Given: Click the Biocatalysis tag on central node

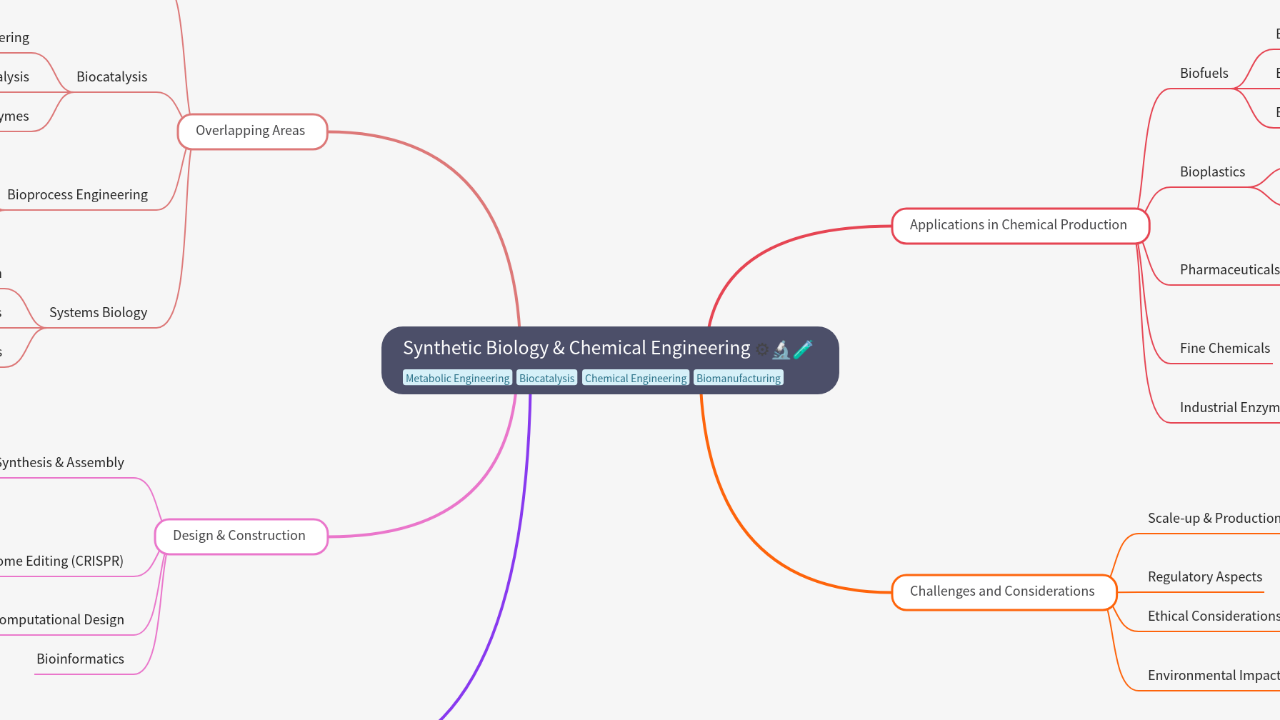Looking at the screenshot, I should [x=547, y=378].
